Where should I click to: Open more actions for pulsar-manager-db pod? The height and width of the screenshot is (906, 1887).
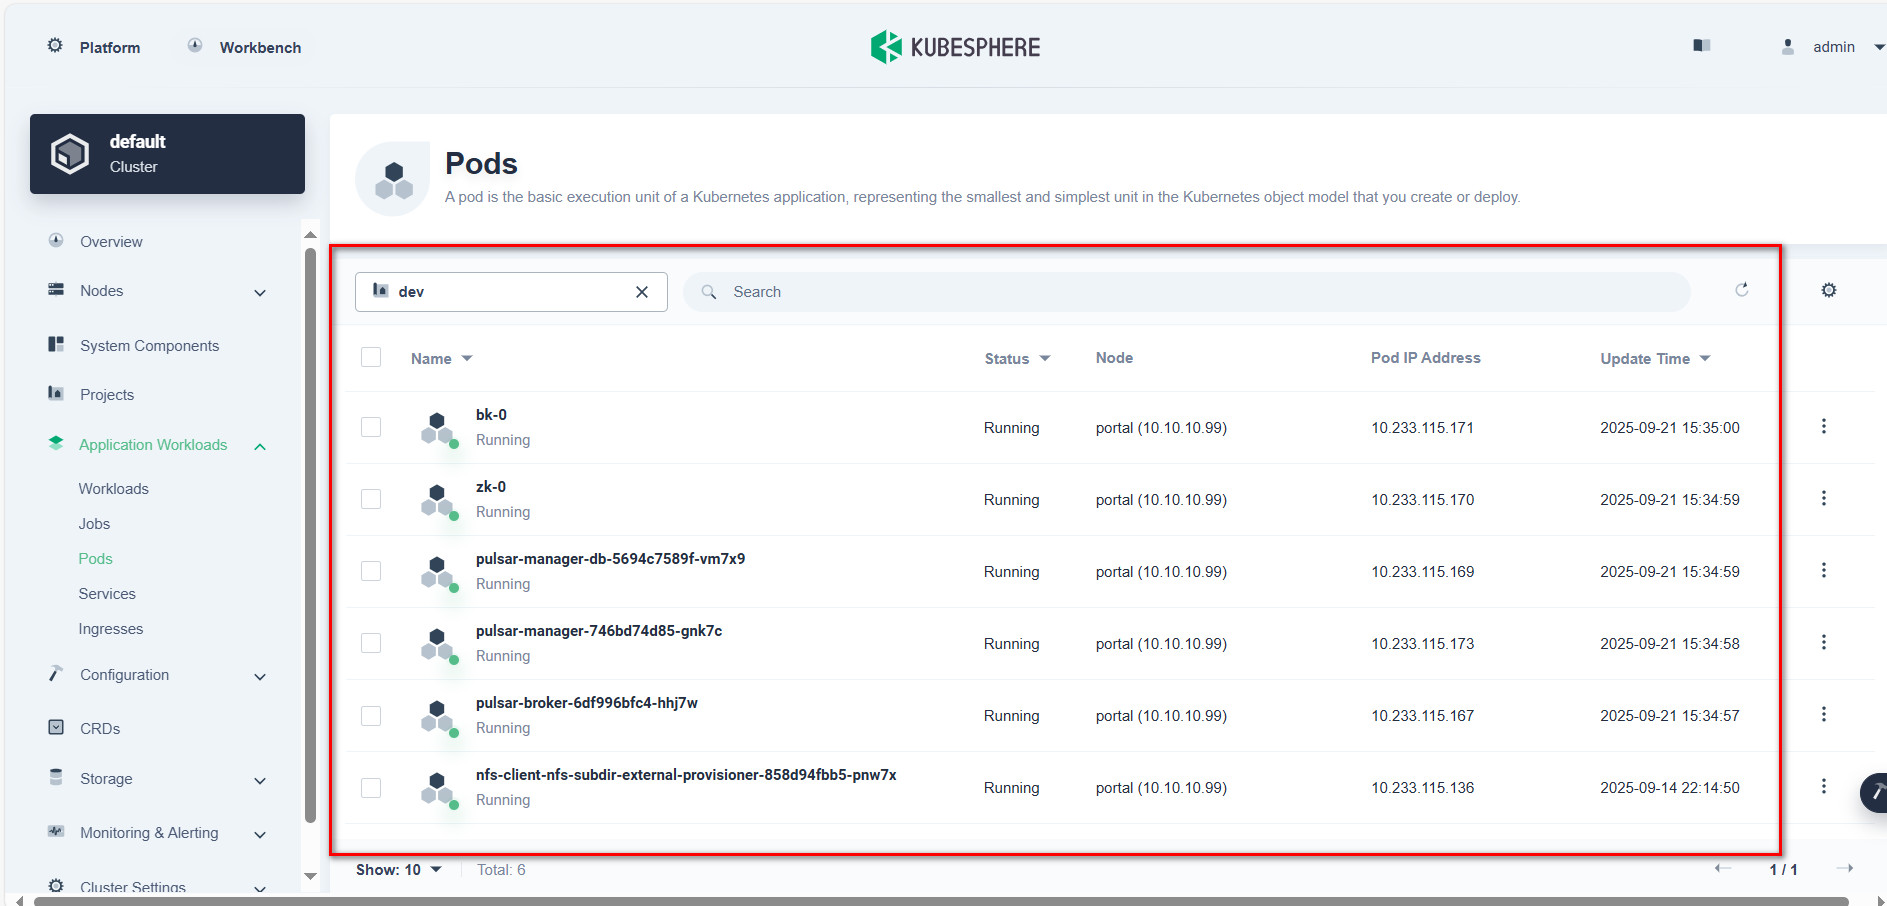coord(1824,571)
